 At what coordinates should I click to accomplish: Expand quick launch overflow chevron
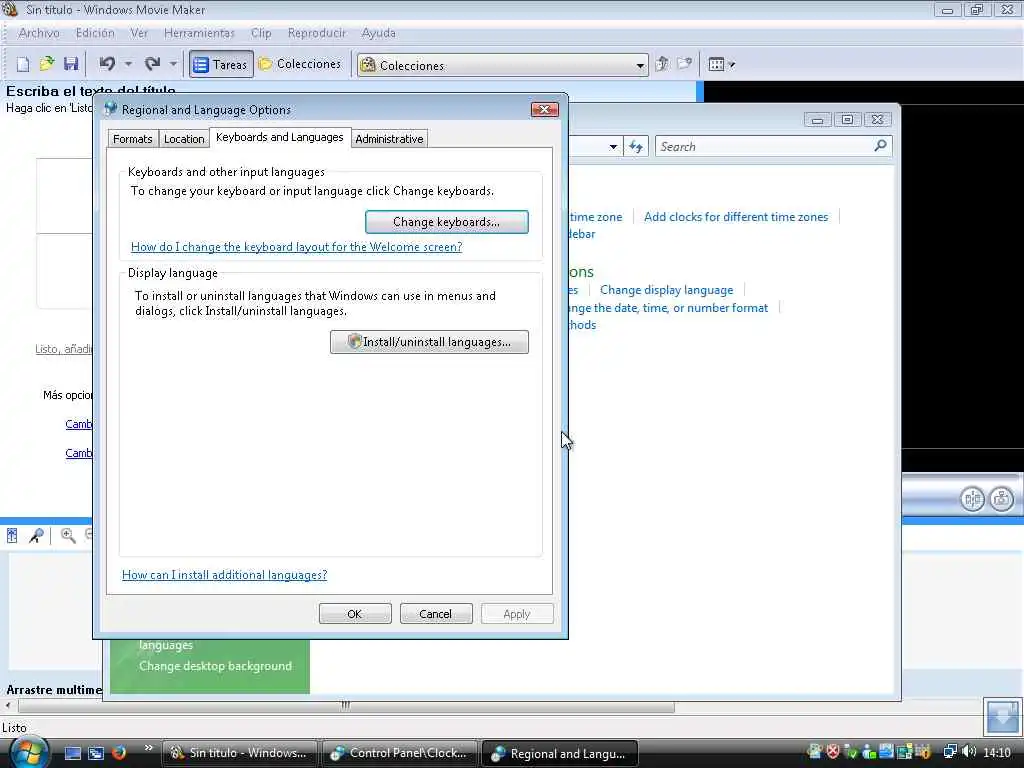[148, 748]
